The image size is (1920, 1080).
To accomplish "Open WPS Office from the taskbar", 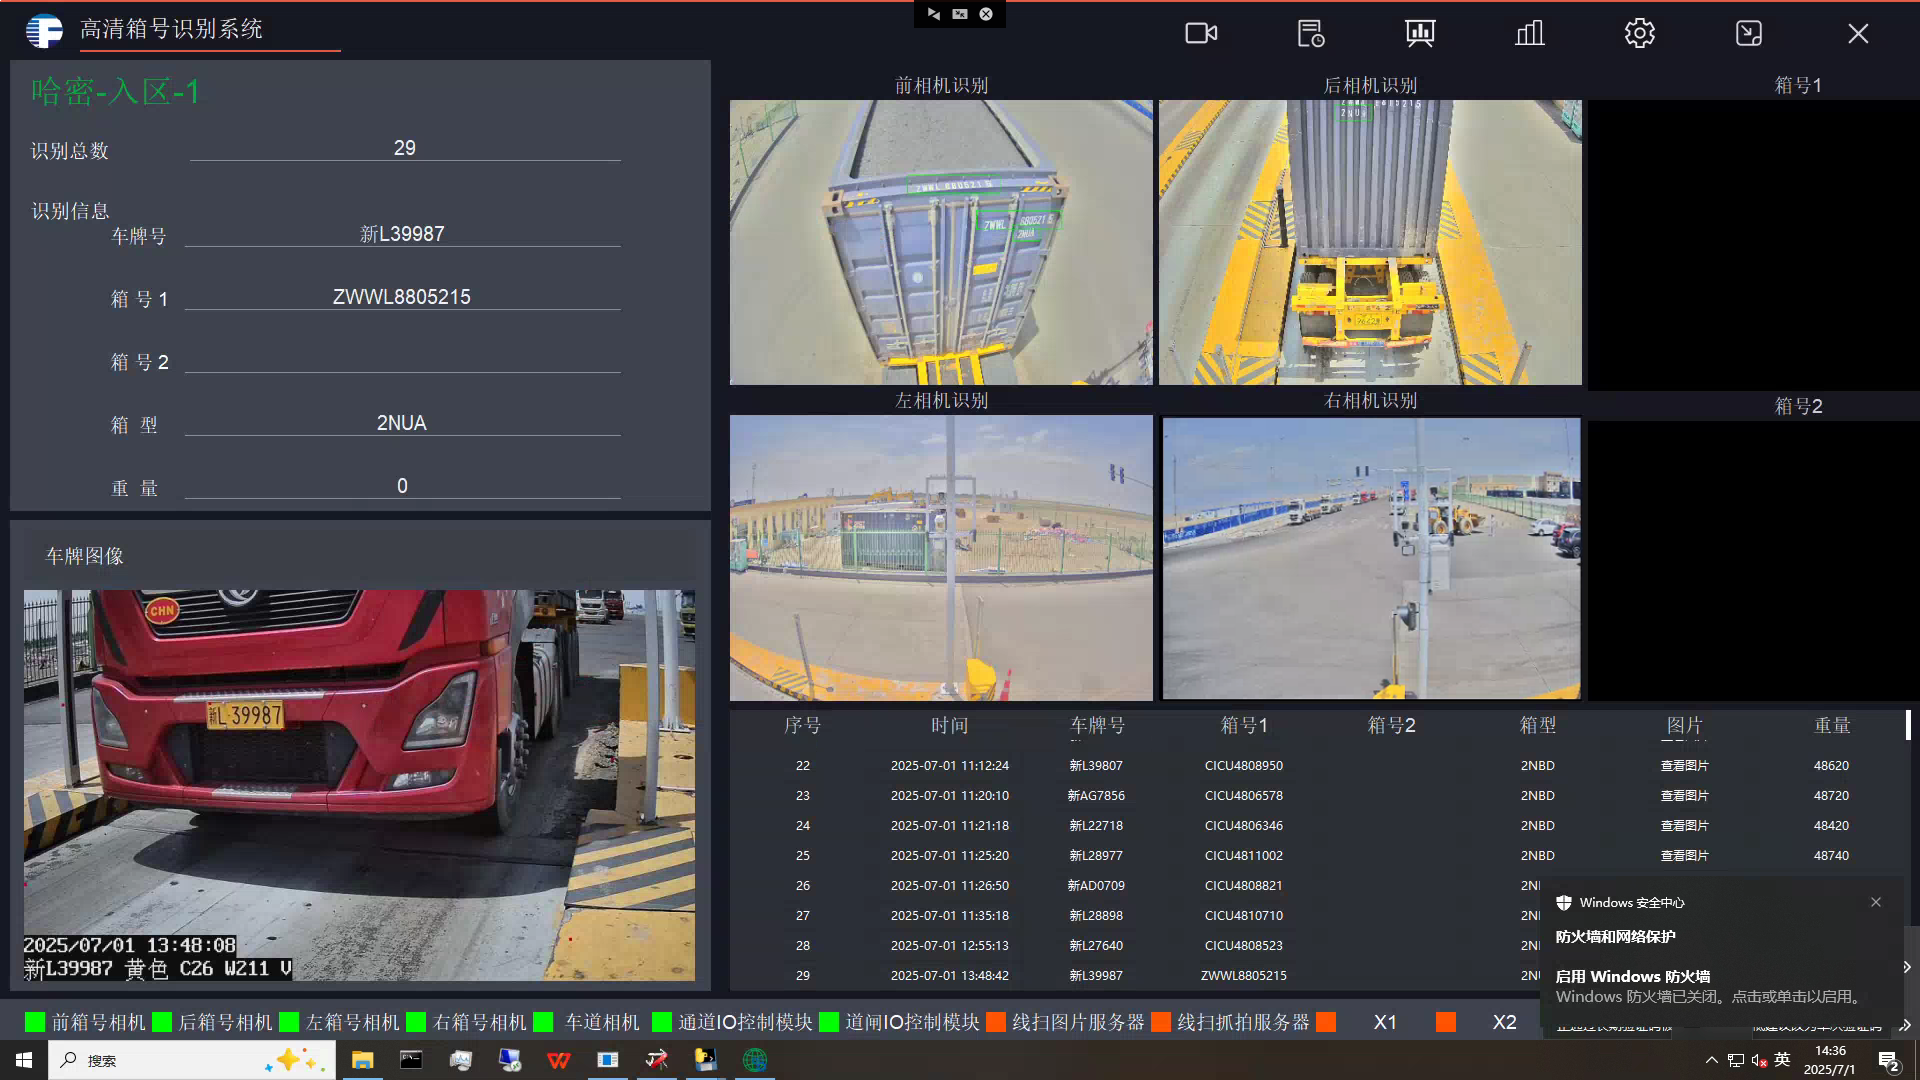I will 558,1060.
